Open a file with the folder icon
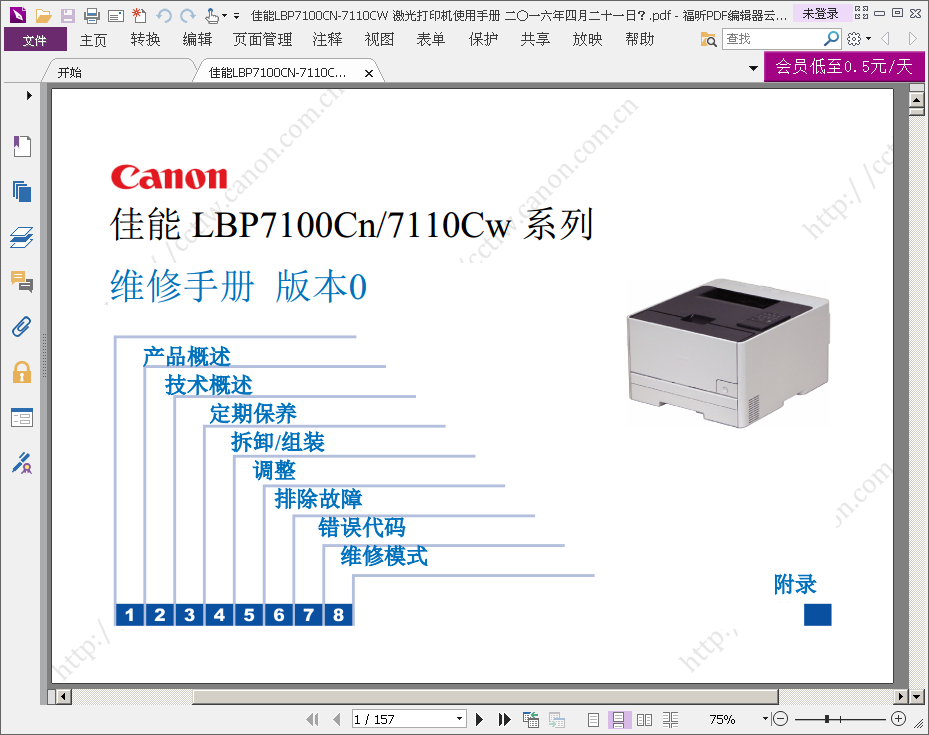This screenshot has width=929, height=735. [43, 15]
